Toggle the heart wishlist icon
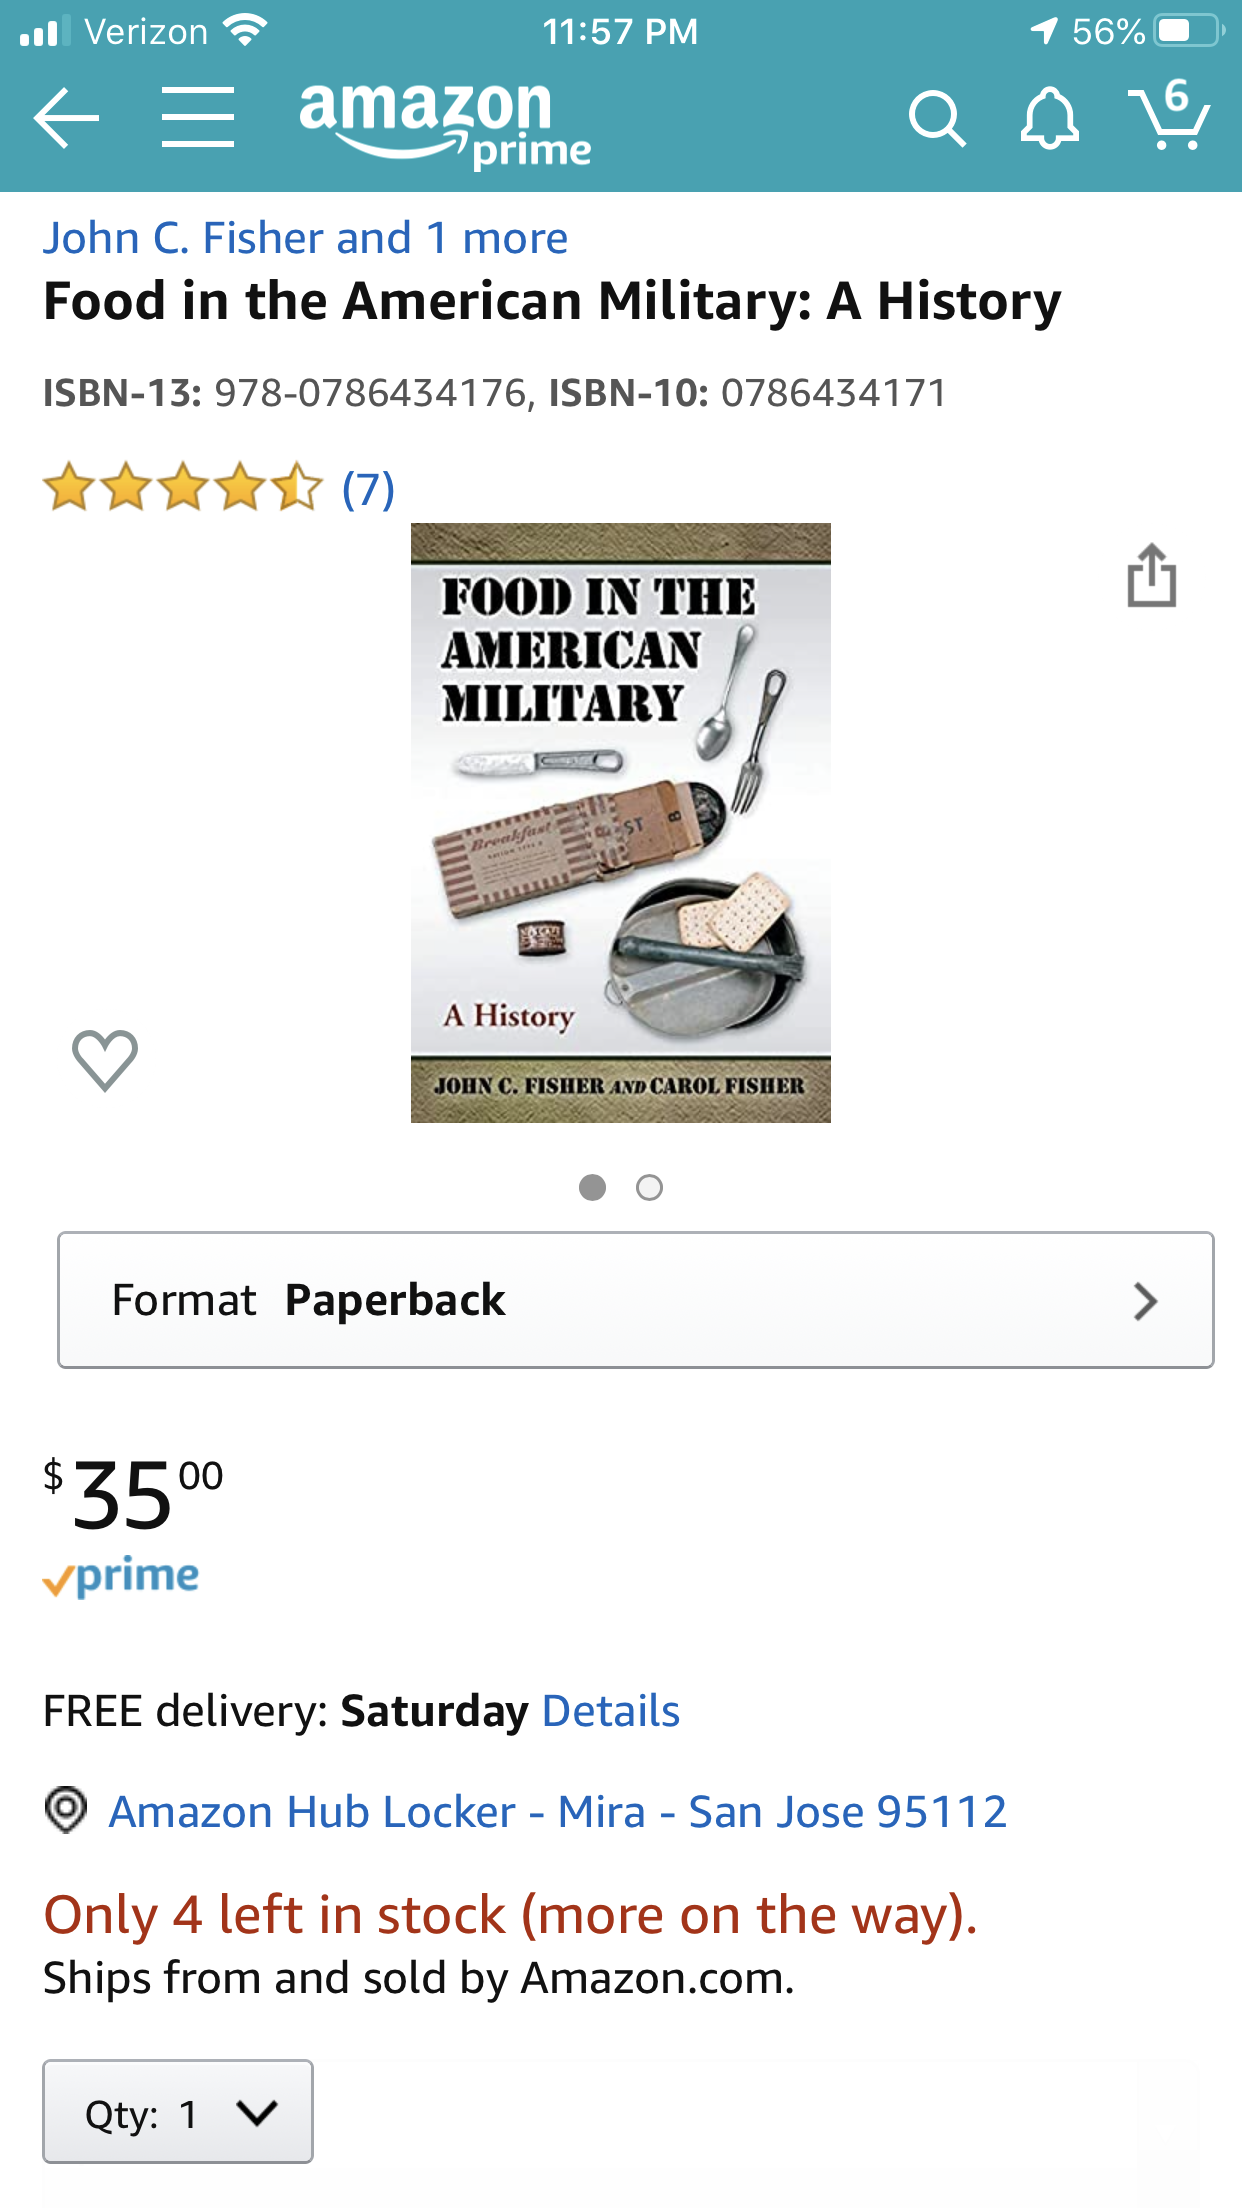The image size is (1242, 2208). 105,1060
